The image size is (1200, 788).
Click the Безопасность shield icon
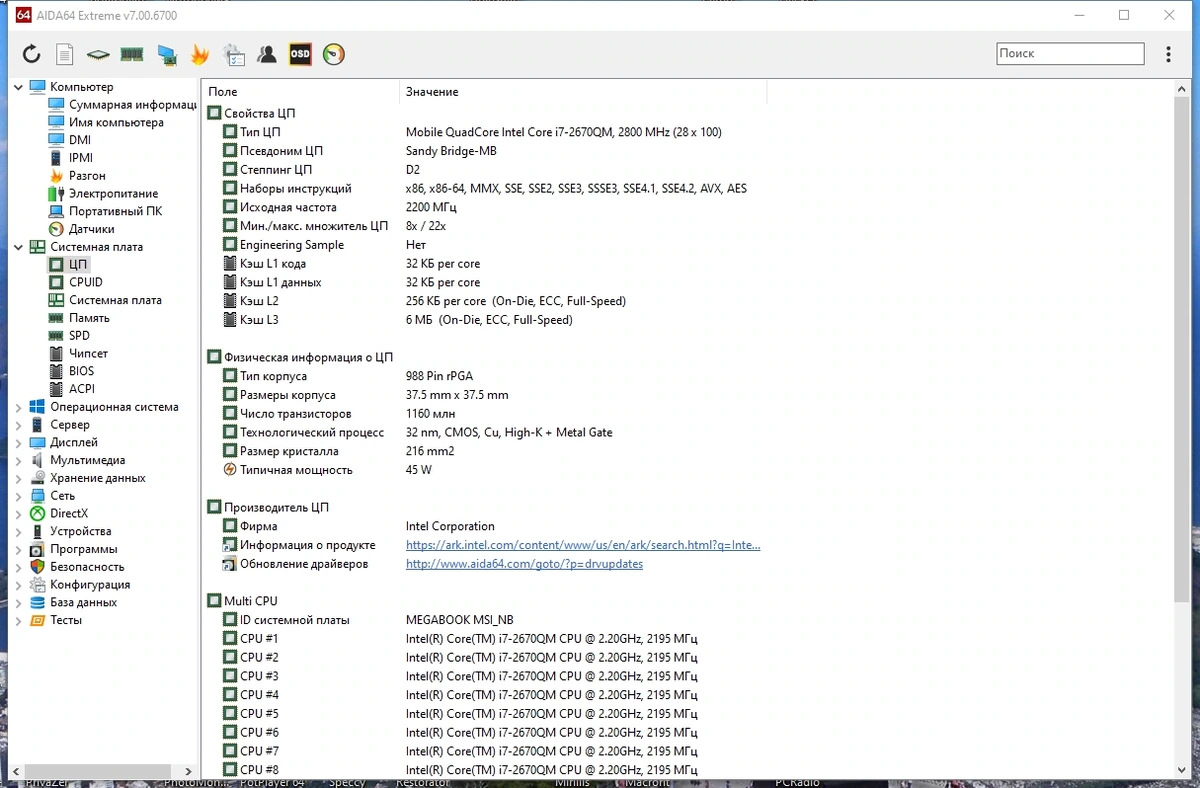pos(37,567)
